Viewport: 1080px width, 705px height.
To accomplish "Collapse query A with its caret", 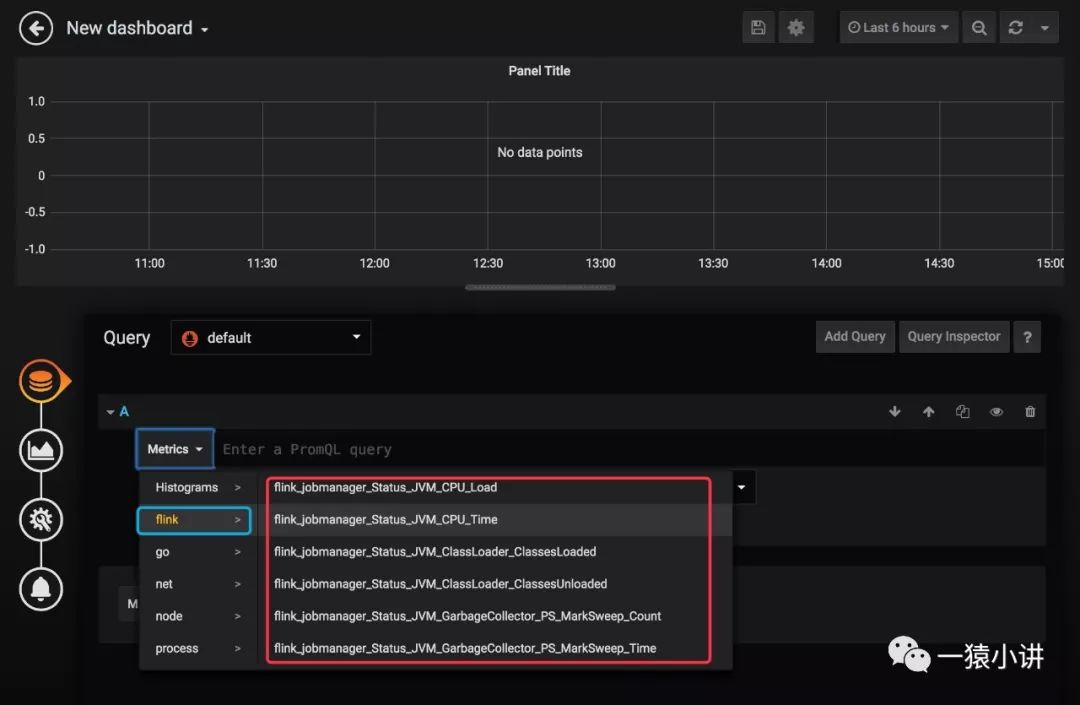I will (110, 412).
